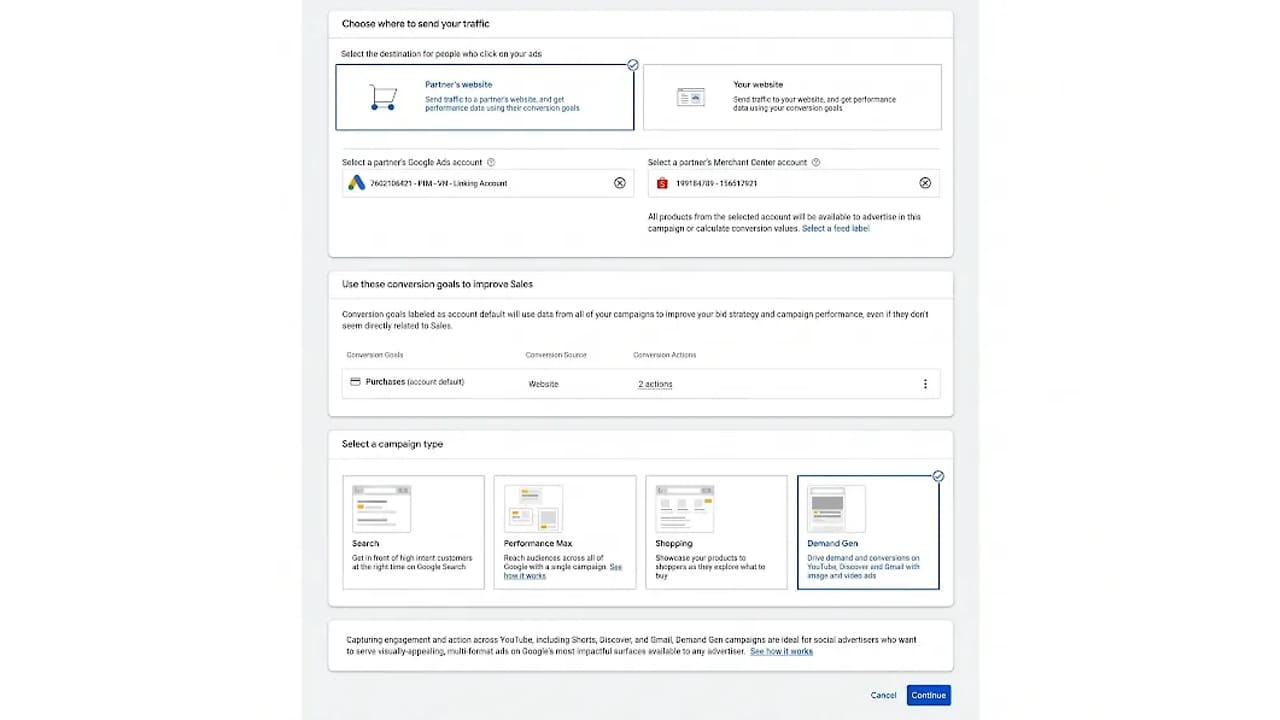Open Select a feed label link
The width and height of the screenshot is (1280, 720).
click(836, 229)
